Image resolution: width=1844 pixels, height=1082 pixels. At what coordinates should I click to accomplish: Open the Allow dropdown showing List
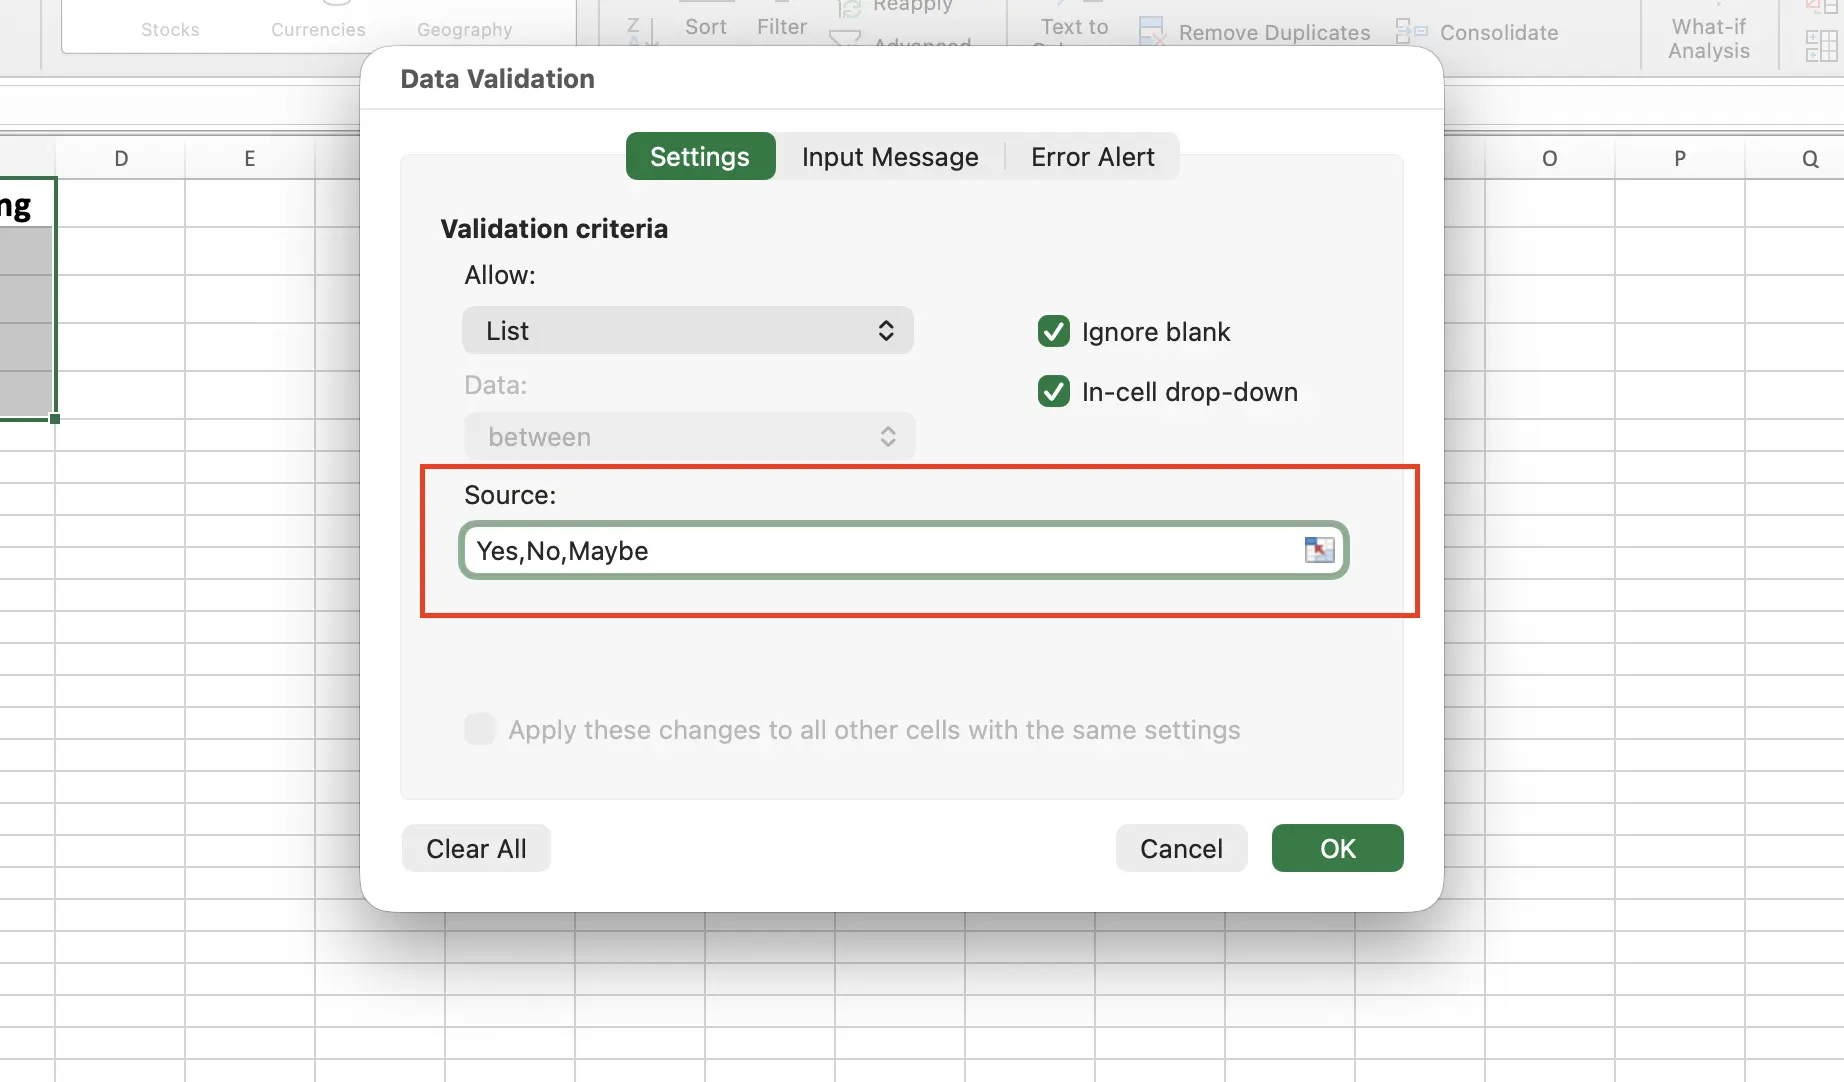click(687, 330)
